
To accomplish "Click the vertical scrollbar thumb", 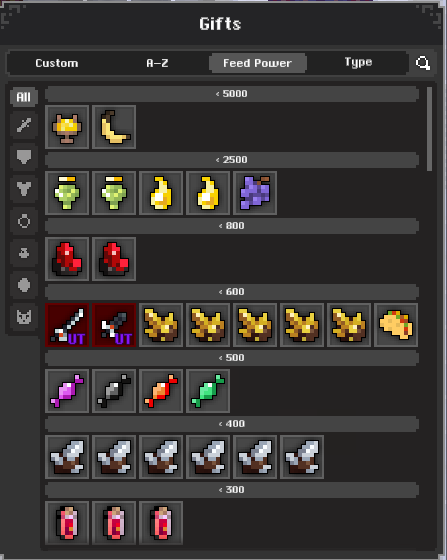I will 430,129.
